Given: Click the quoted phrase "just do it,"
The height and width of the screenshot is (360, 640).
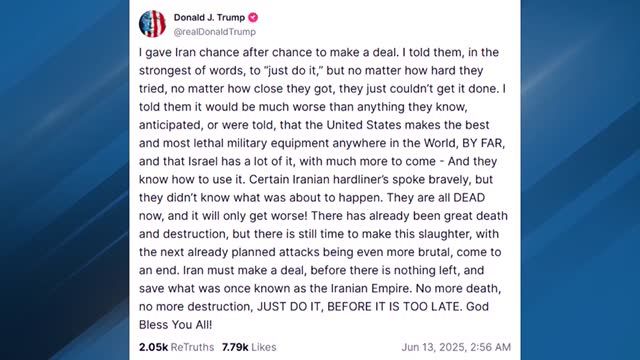Looking at the screenshot, I should (293, 71).
